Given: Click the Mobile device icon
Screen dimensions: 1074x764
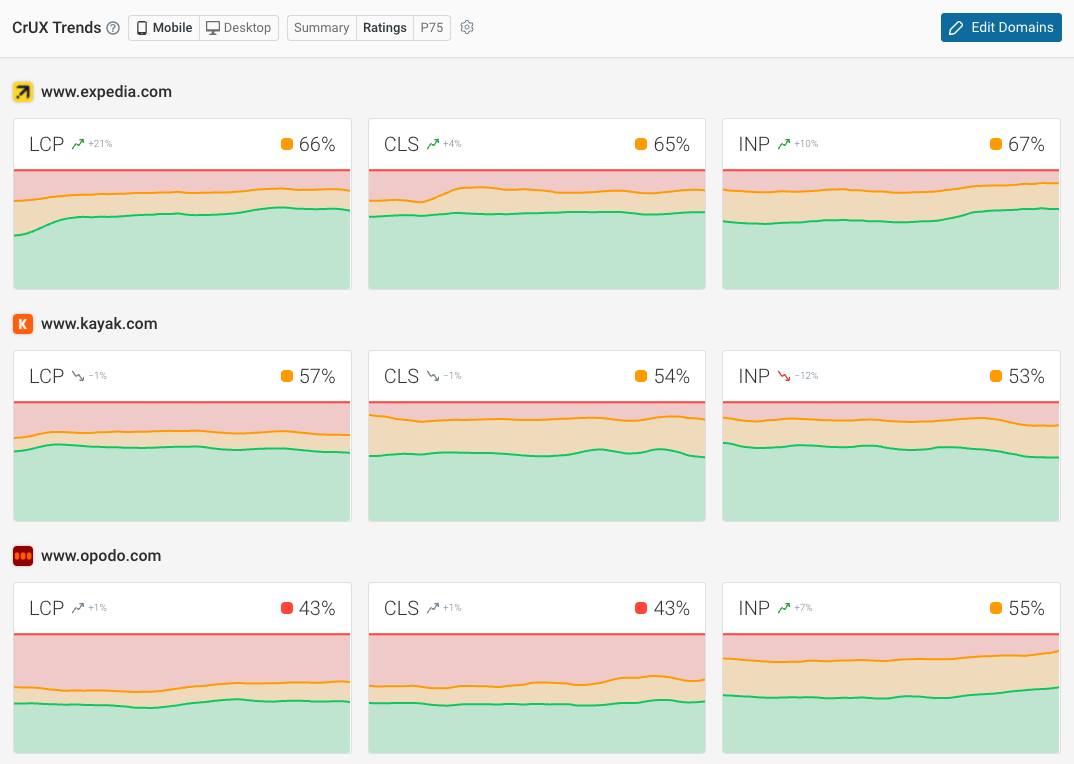Looking at the screenshot, I should (x=140, y=27).
